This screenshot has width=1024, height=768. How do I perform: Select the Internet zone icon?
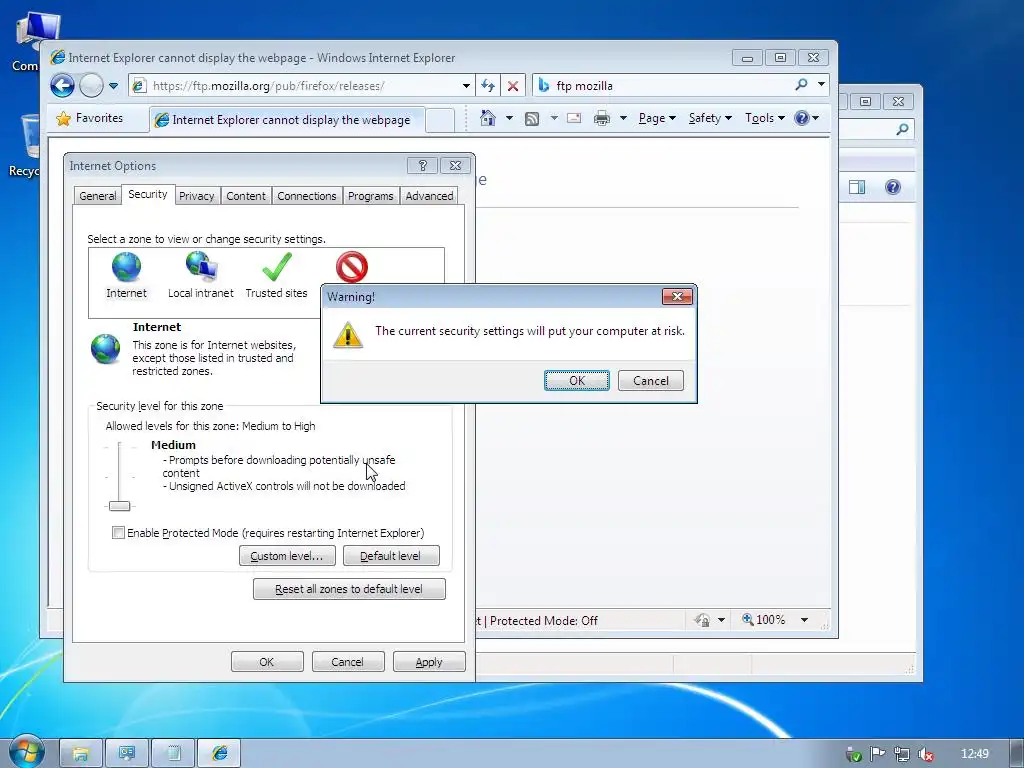[x=126, y=276]
